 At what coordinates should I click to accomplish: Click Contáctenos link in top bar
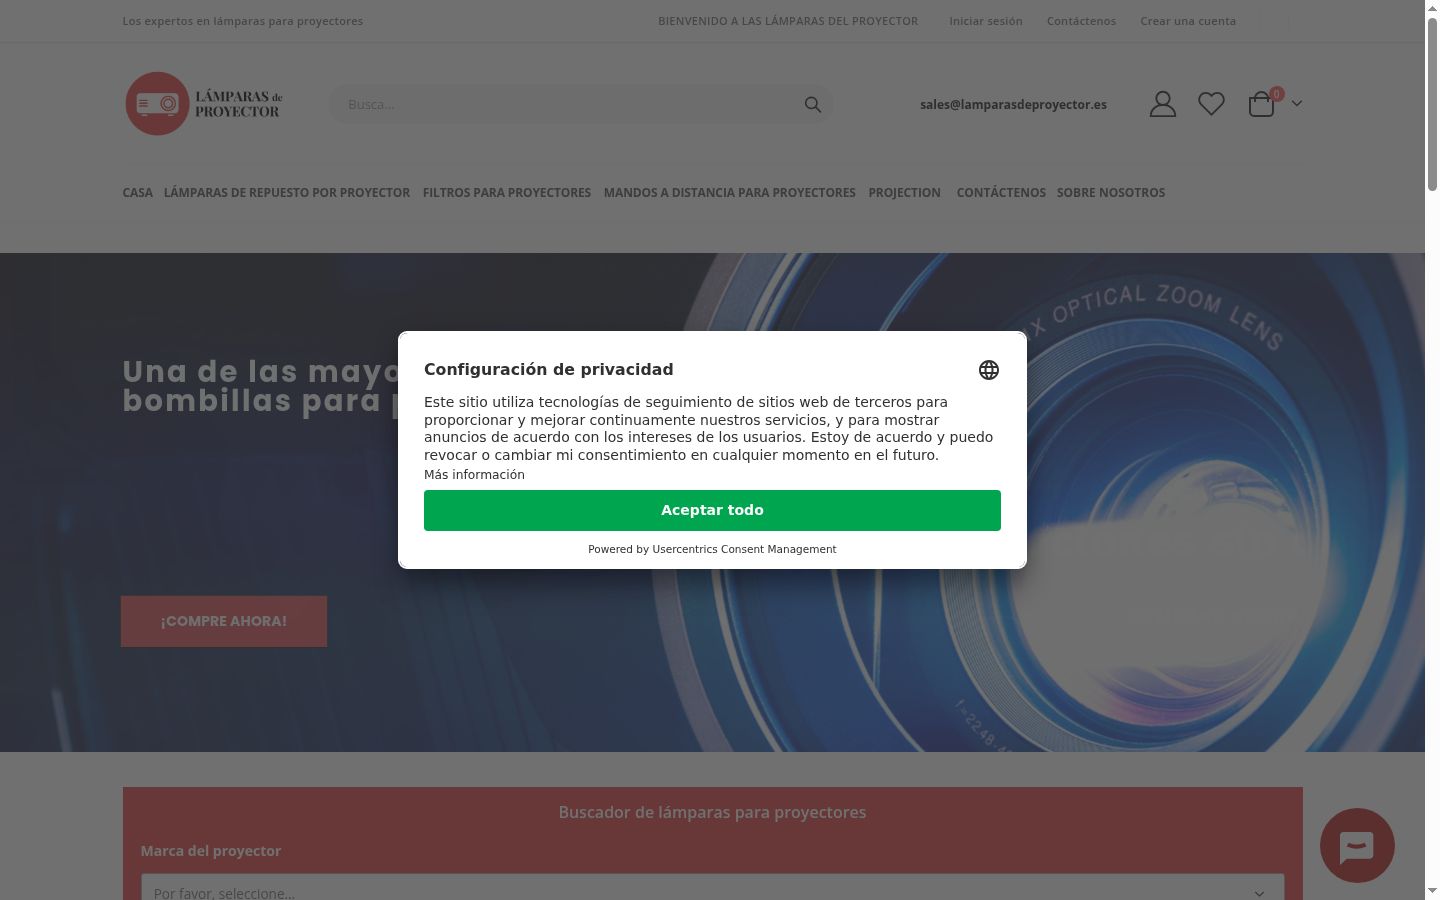tap(1081, 21)
